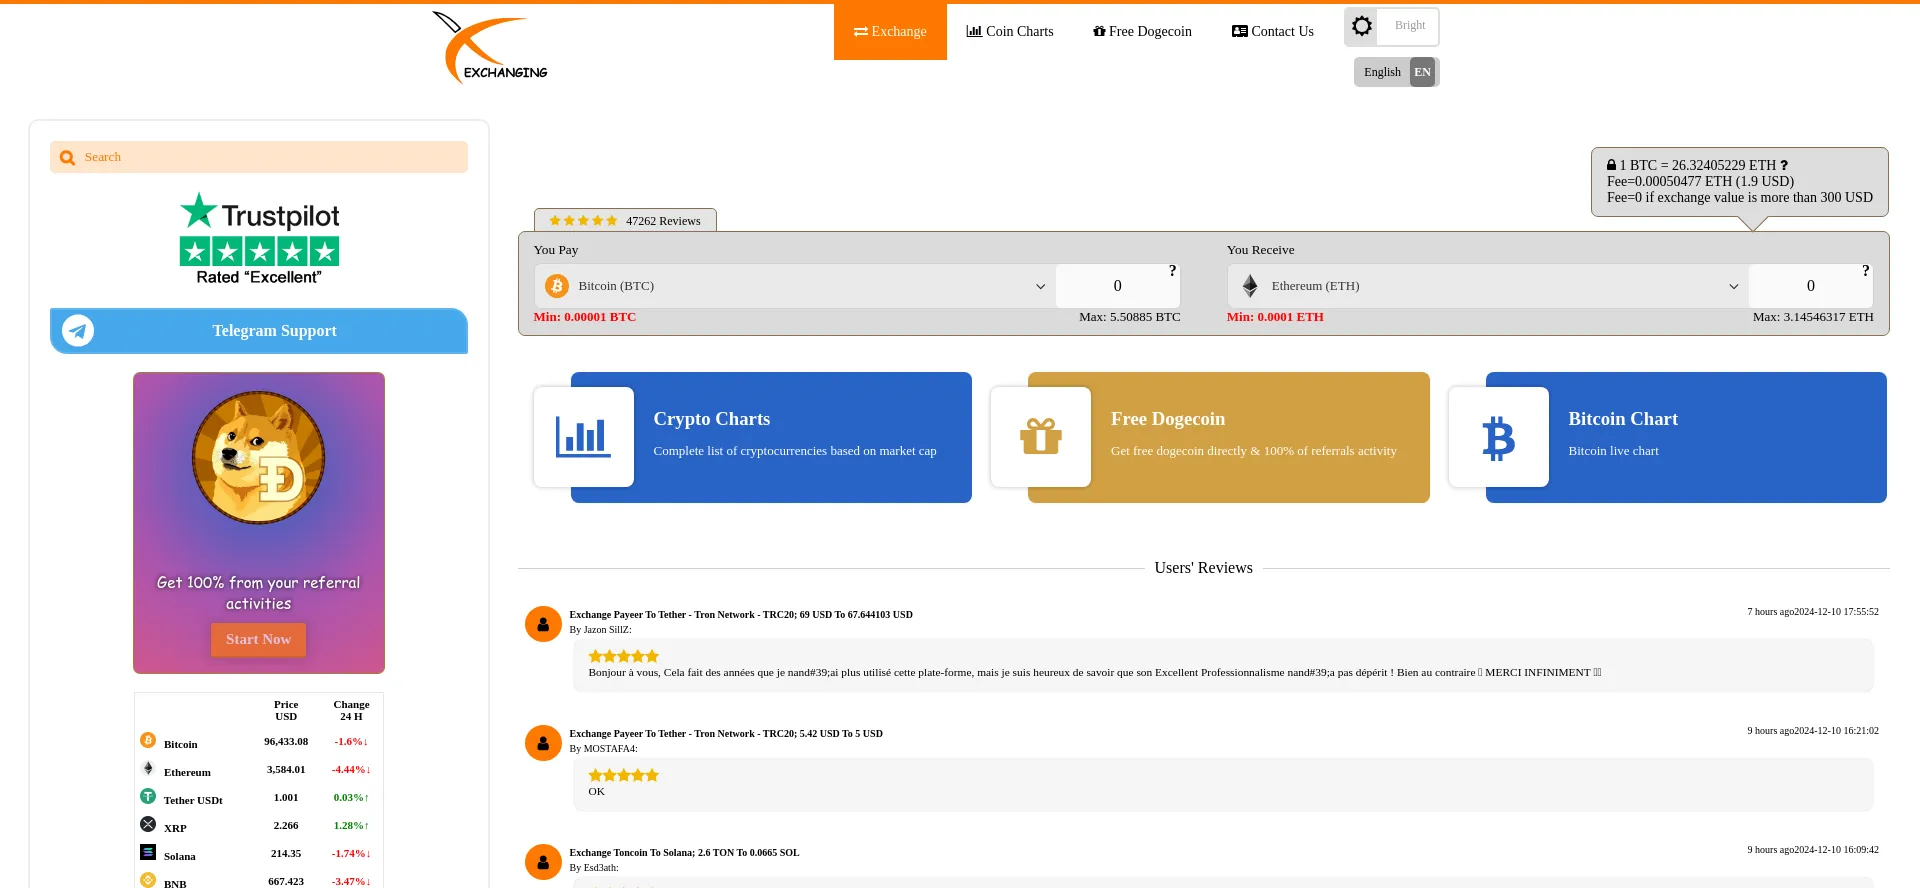Open the Telegram Support paper-plane icon

(78, 330)
